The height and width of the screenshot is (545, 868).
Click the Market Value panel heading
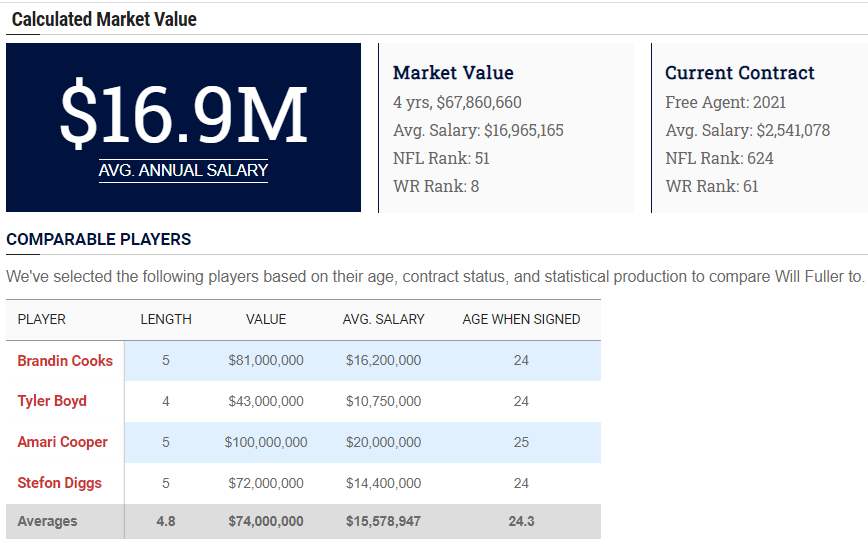[x=453, y=73]
